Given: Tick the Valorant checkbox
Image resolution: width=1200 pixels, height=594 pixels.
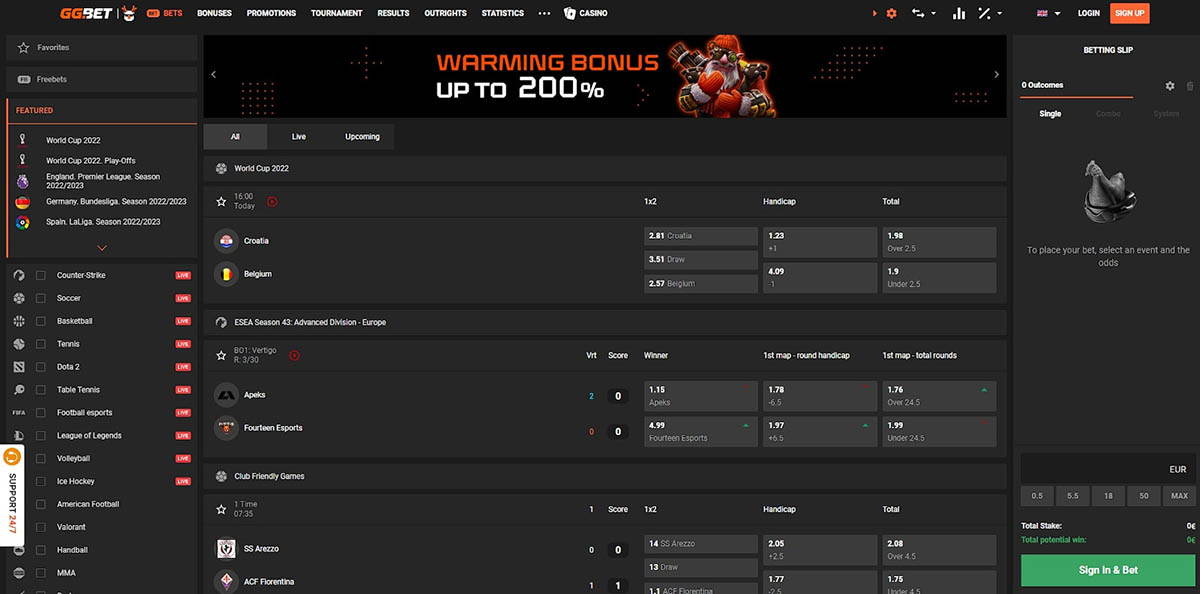Looking at the screenshot, I should click(x=41, y=527).
